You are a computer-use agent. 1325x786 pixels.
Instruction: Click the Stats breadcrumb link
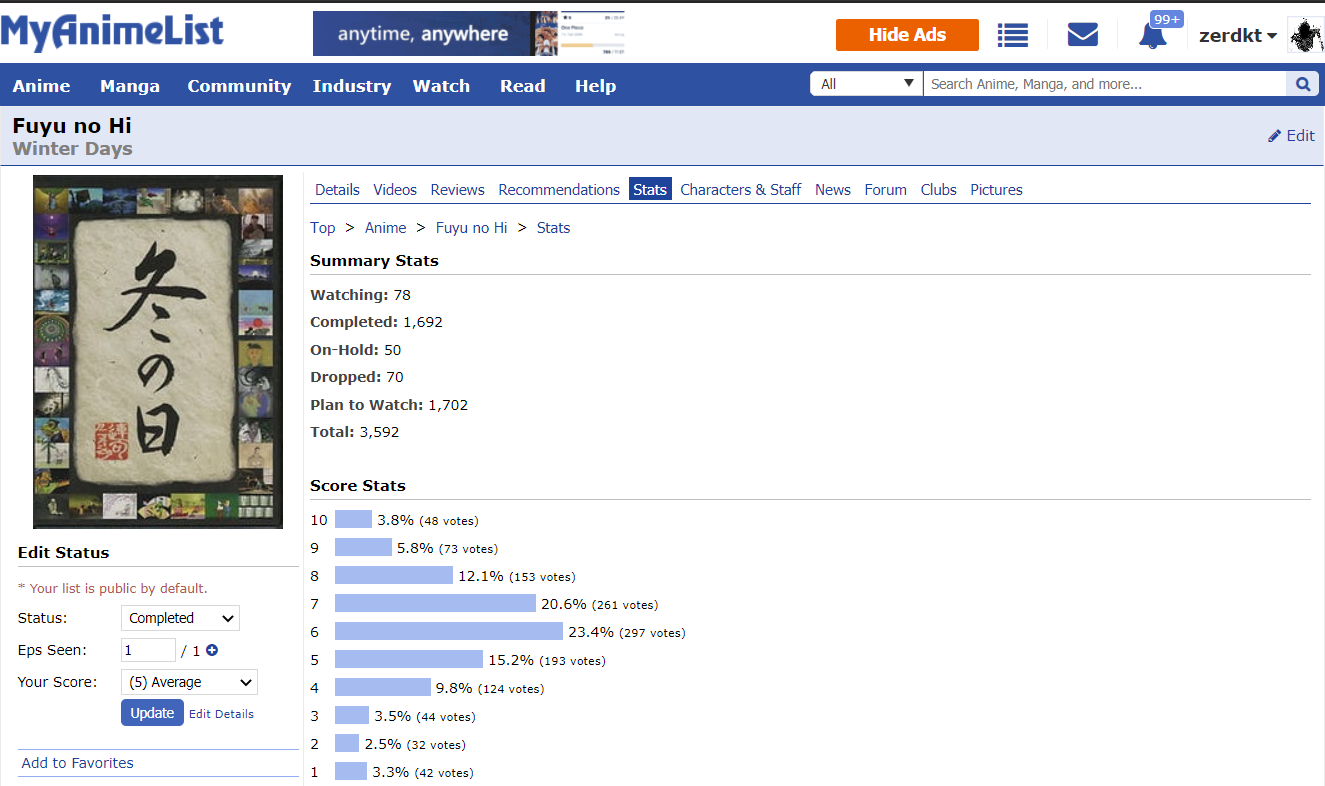click(x=553, y=228)
